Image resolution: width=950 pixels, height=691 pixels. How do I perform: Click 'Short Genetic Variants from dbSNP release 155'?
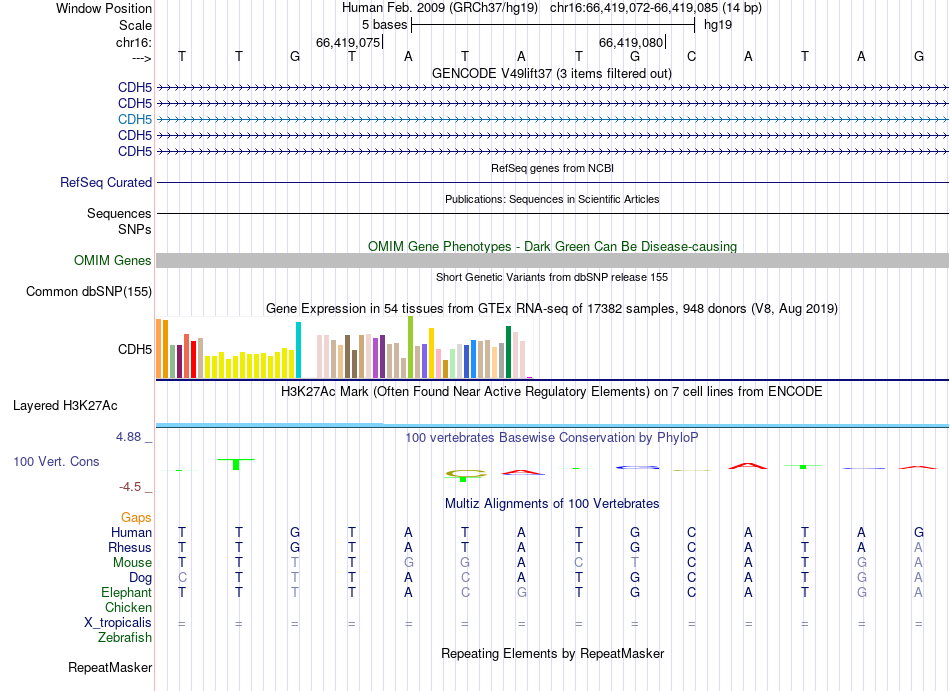click(x=552, y=277)
